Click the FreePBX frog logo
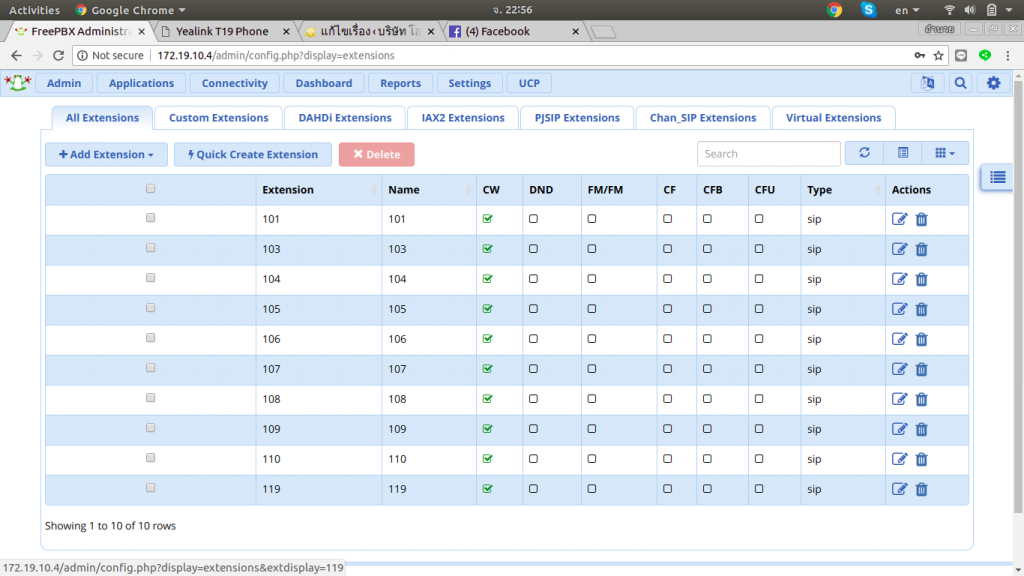1024x576 pixels. (x=18, y=83)
